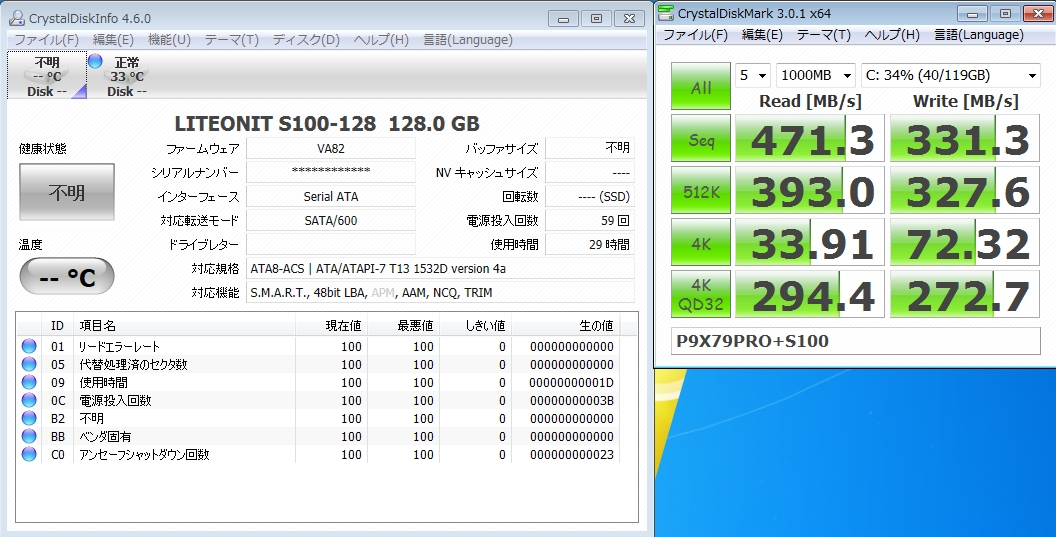This screenshot has height=537, width=1056.
Task: Open ヘルプ(H) menu in CrystalDiskInfo
Action: click(381, 40)
